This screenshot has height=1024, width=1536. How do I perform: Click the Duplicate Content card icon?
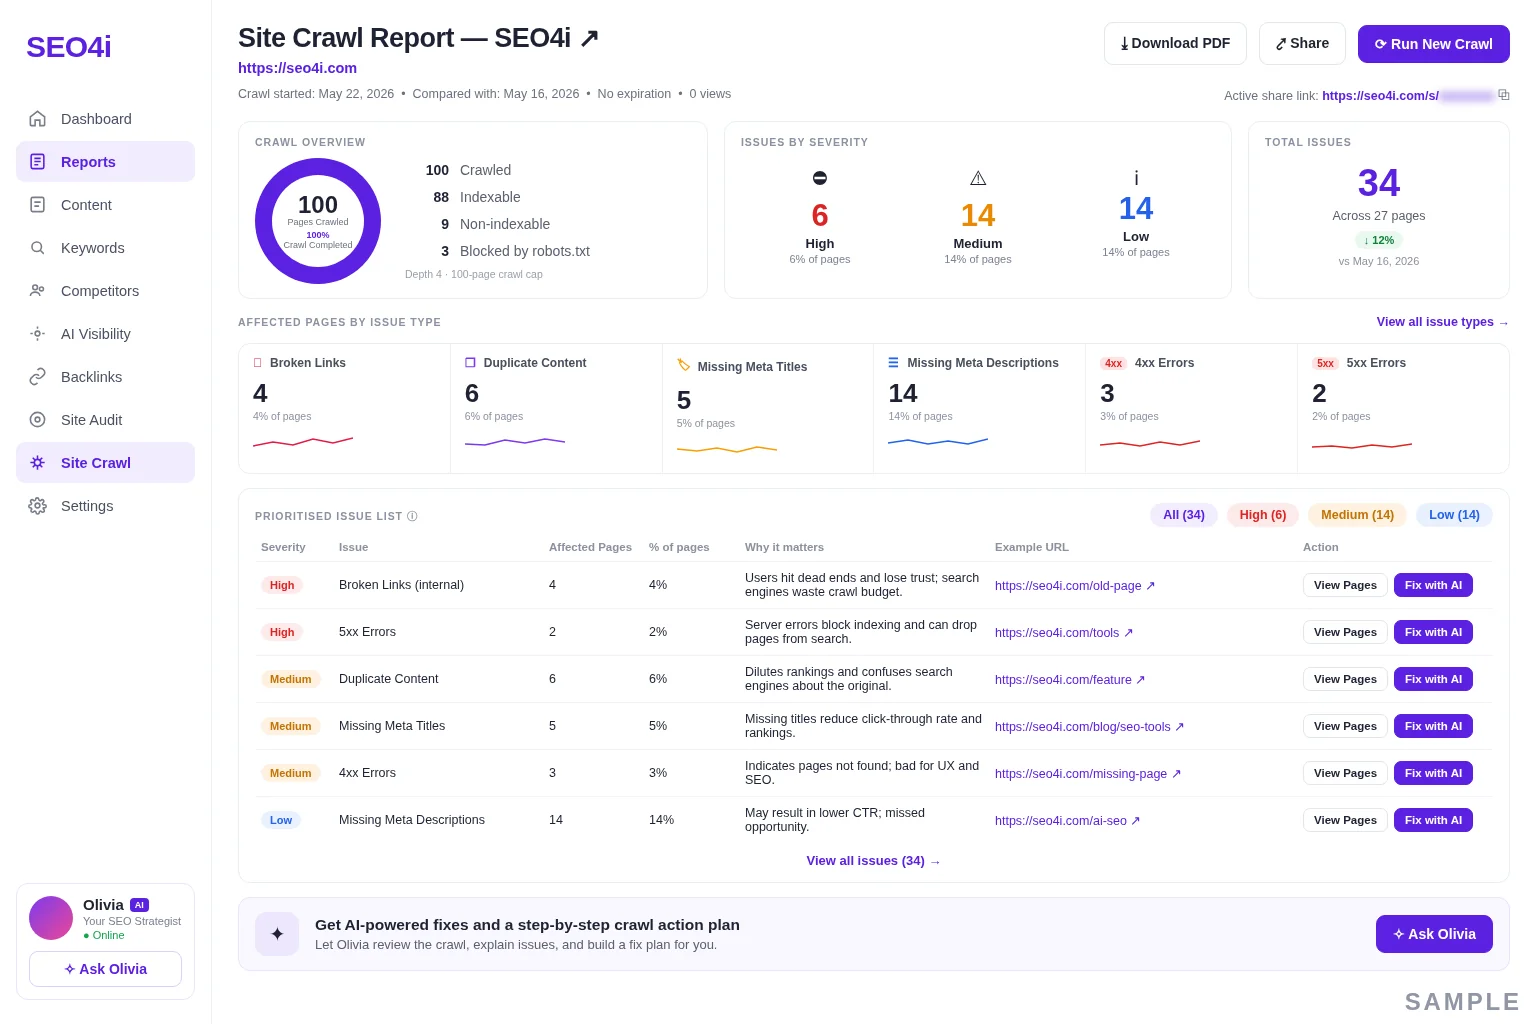tap(470, 363)
